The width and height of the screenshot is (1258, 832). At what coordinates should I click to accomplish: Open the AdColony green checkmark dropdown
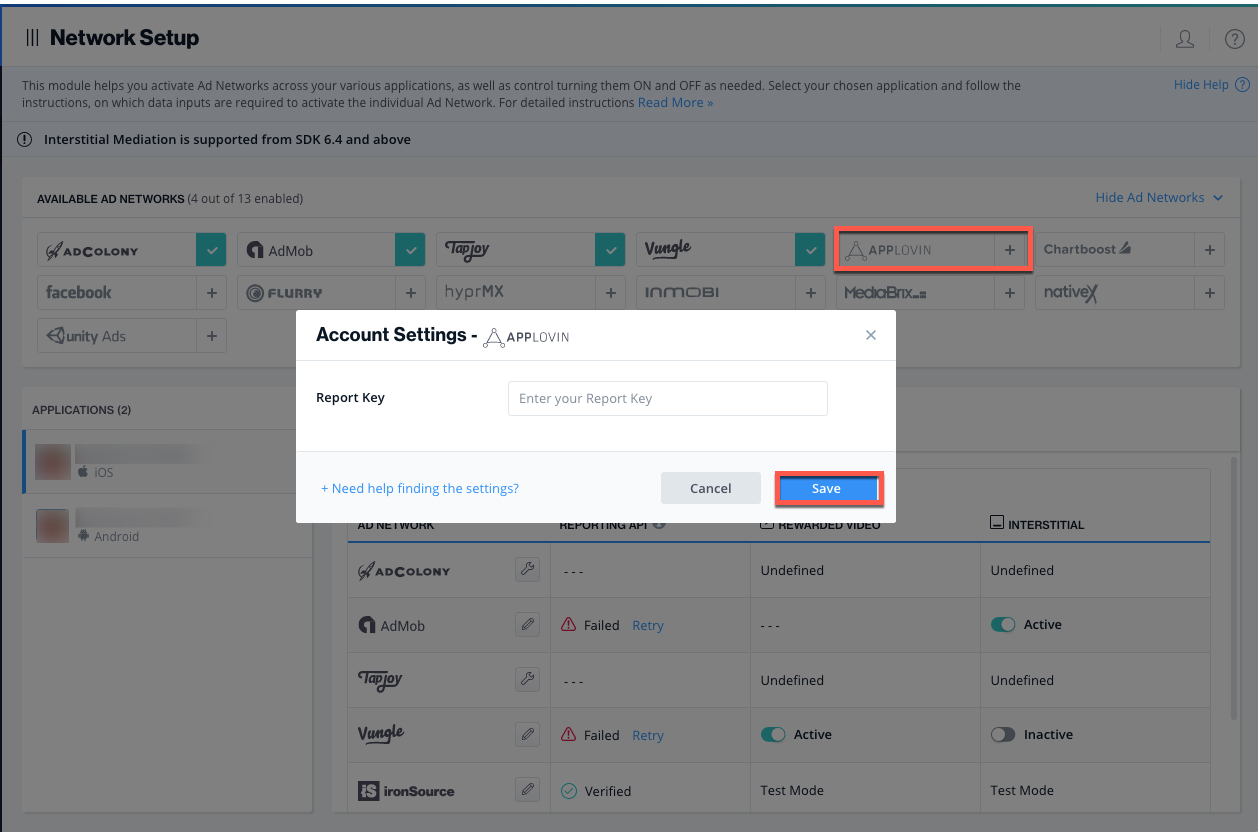tap(210, 249)
